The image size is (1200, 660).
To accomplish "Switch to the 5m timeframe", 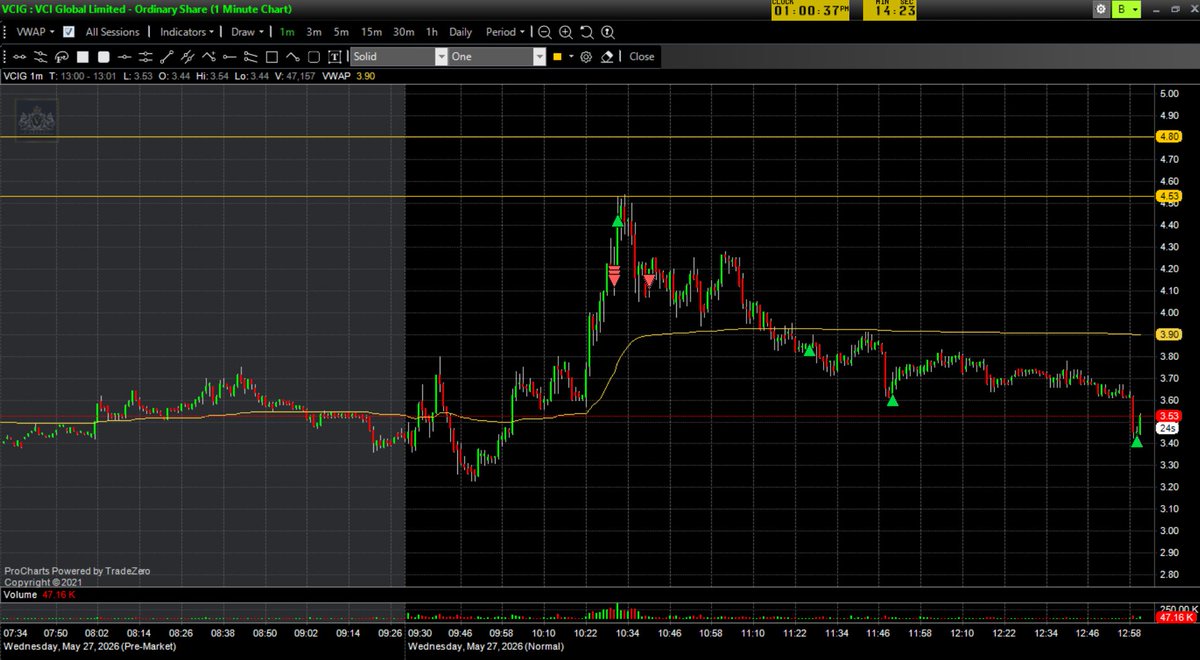I will tap(341, 31).
